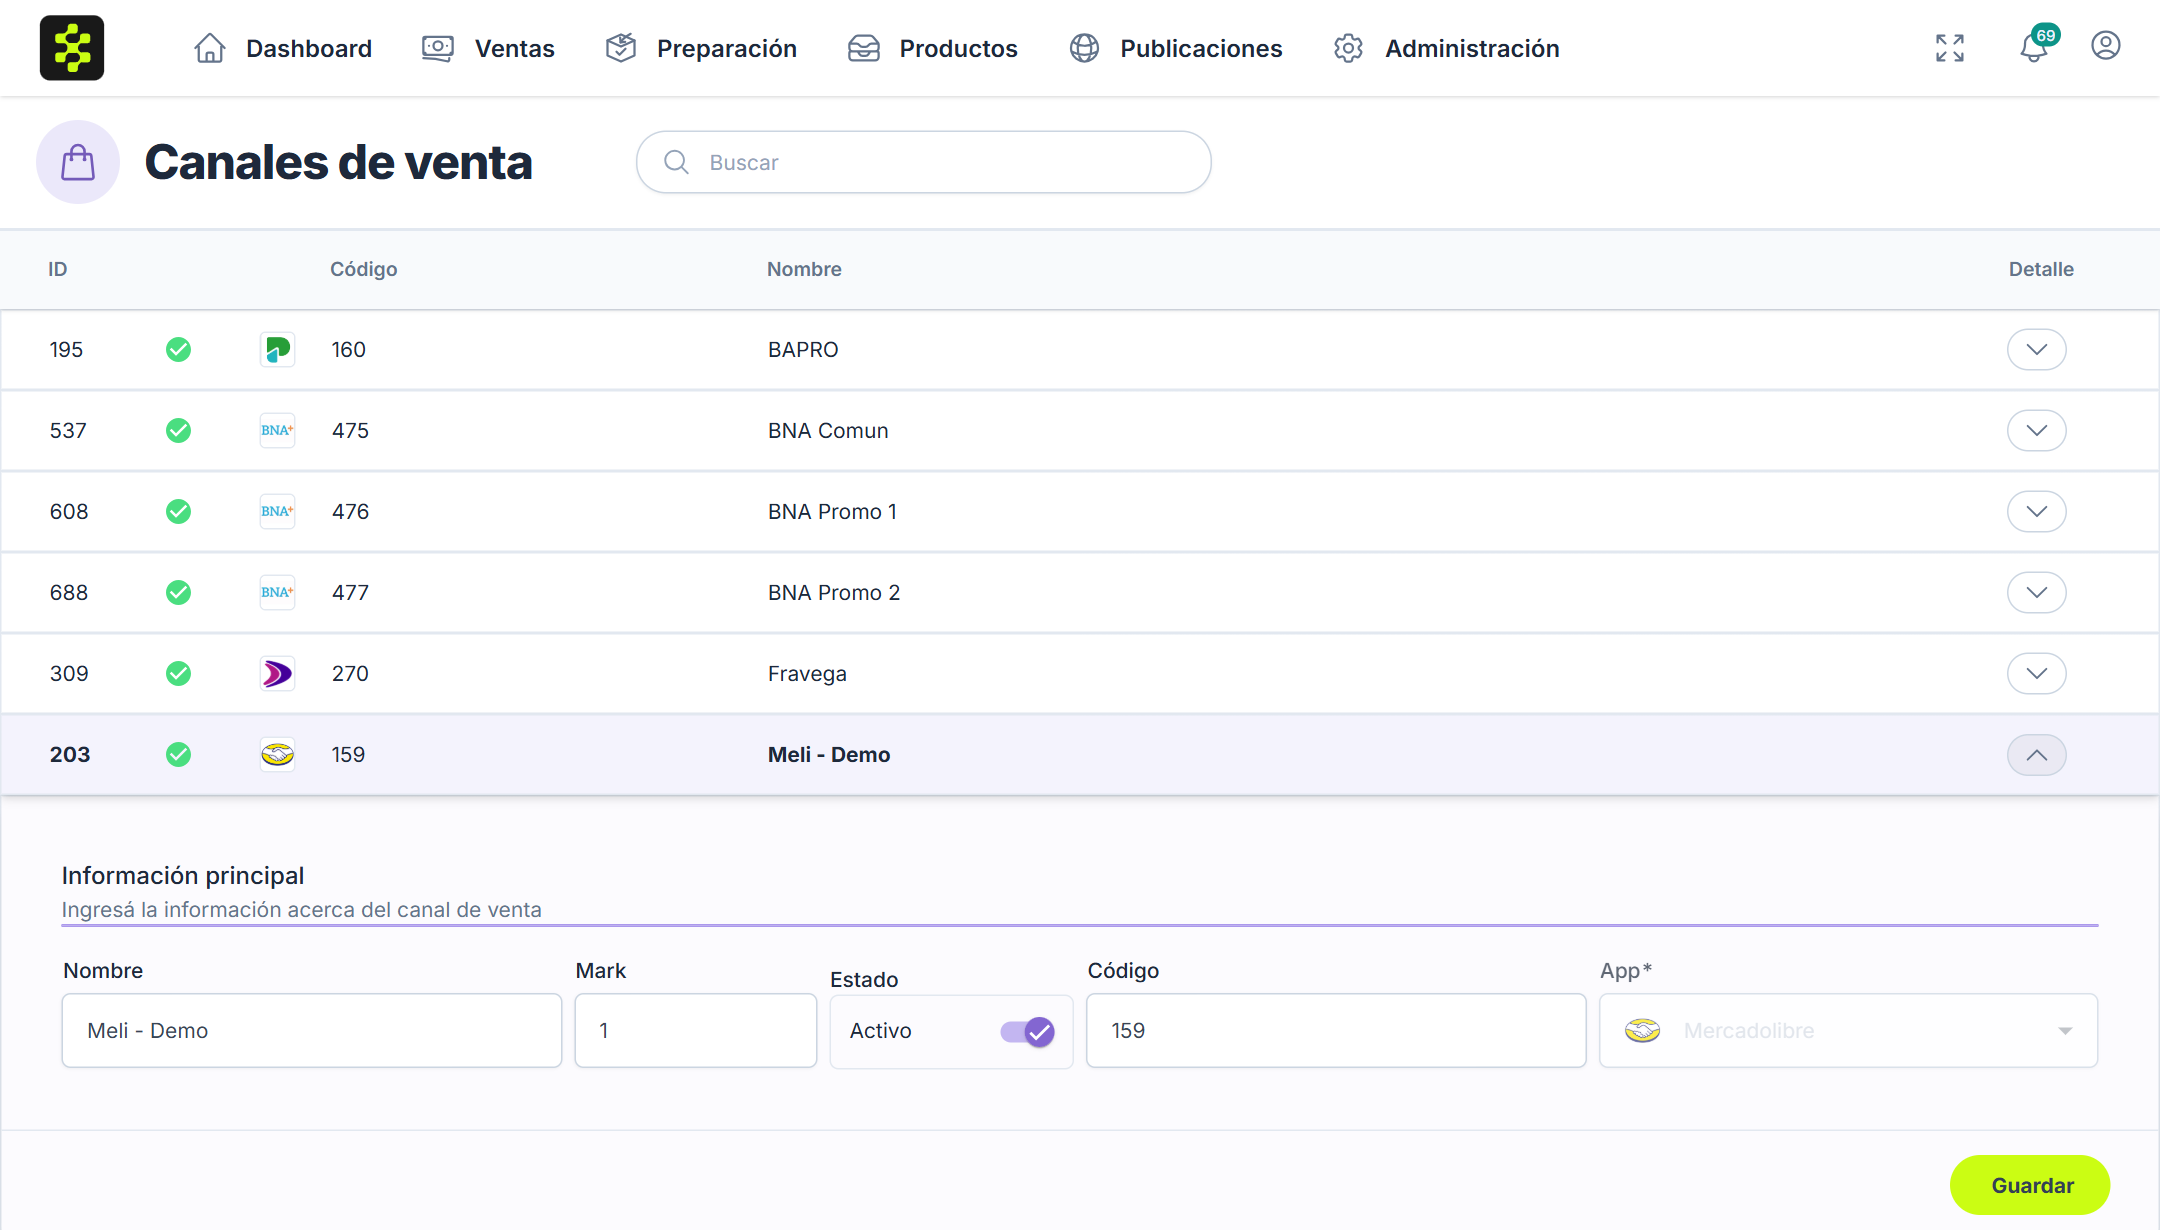The image size is (2160, 1230).
Task: Toggle the Activo estado switch
Action: pos(1027,1031)
